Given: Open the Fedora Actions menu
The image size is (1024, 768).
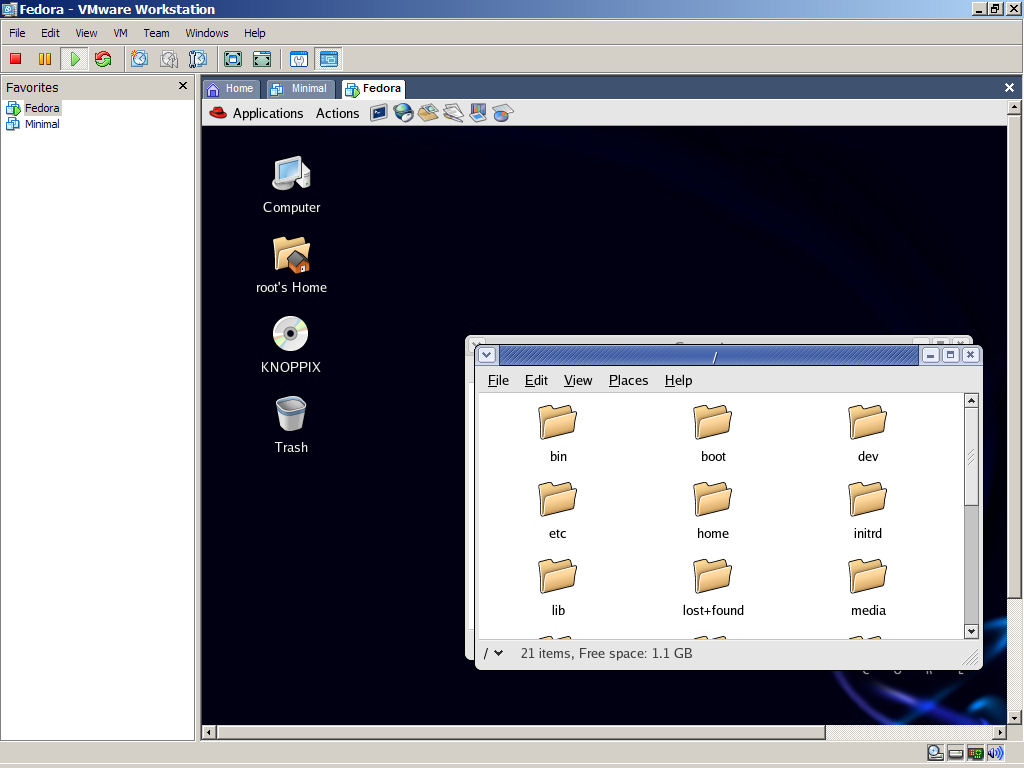Looking at the screenshot, I should (338, 113).
